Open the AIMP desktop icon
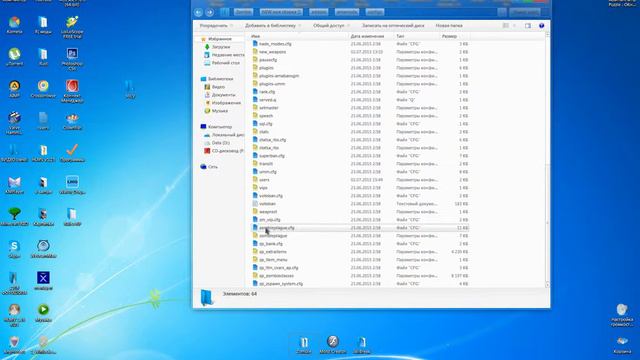The width and height of the screenshot is (640, 360). pyautogui.click(x=14, y=89)
